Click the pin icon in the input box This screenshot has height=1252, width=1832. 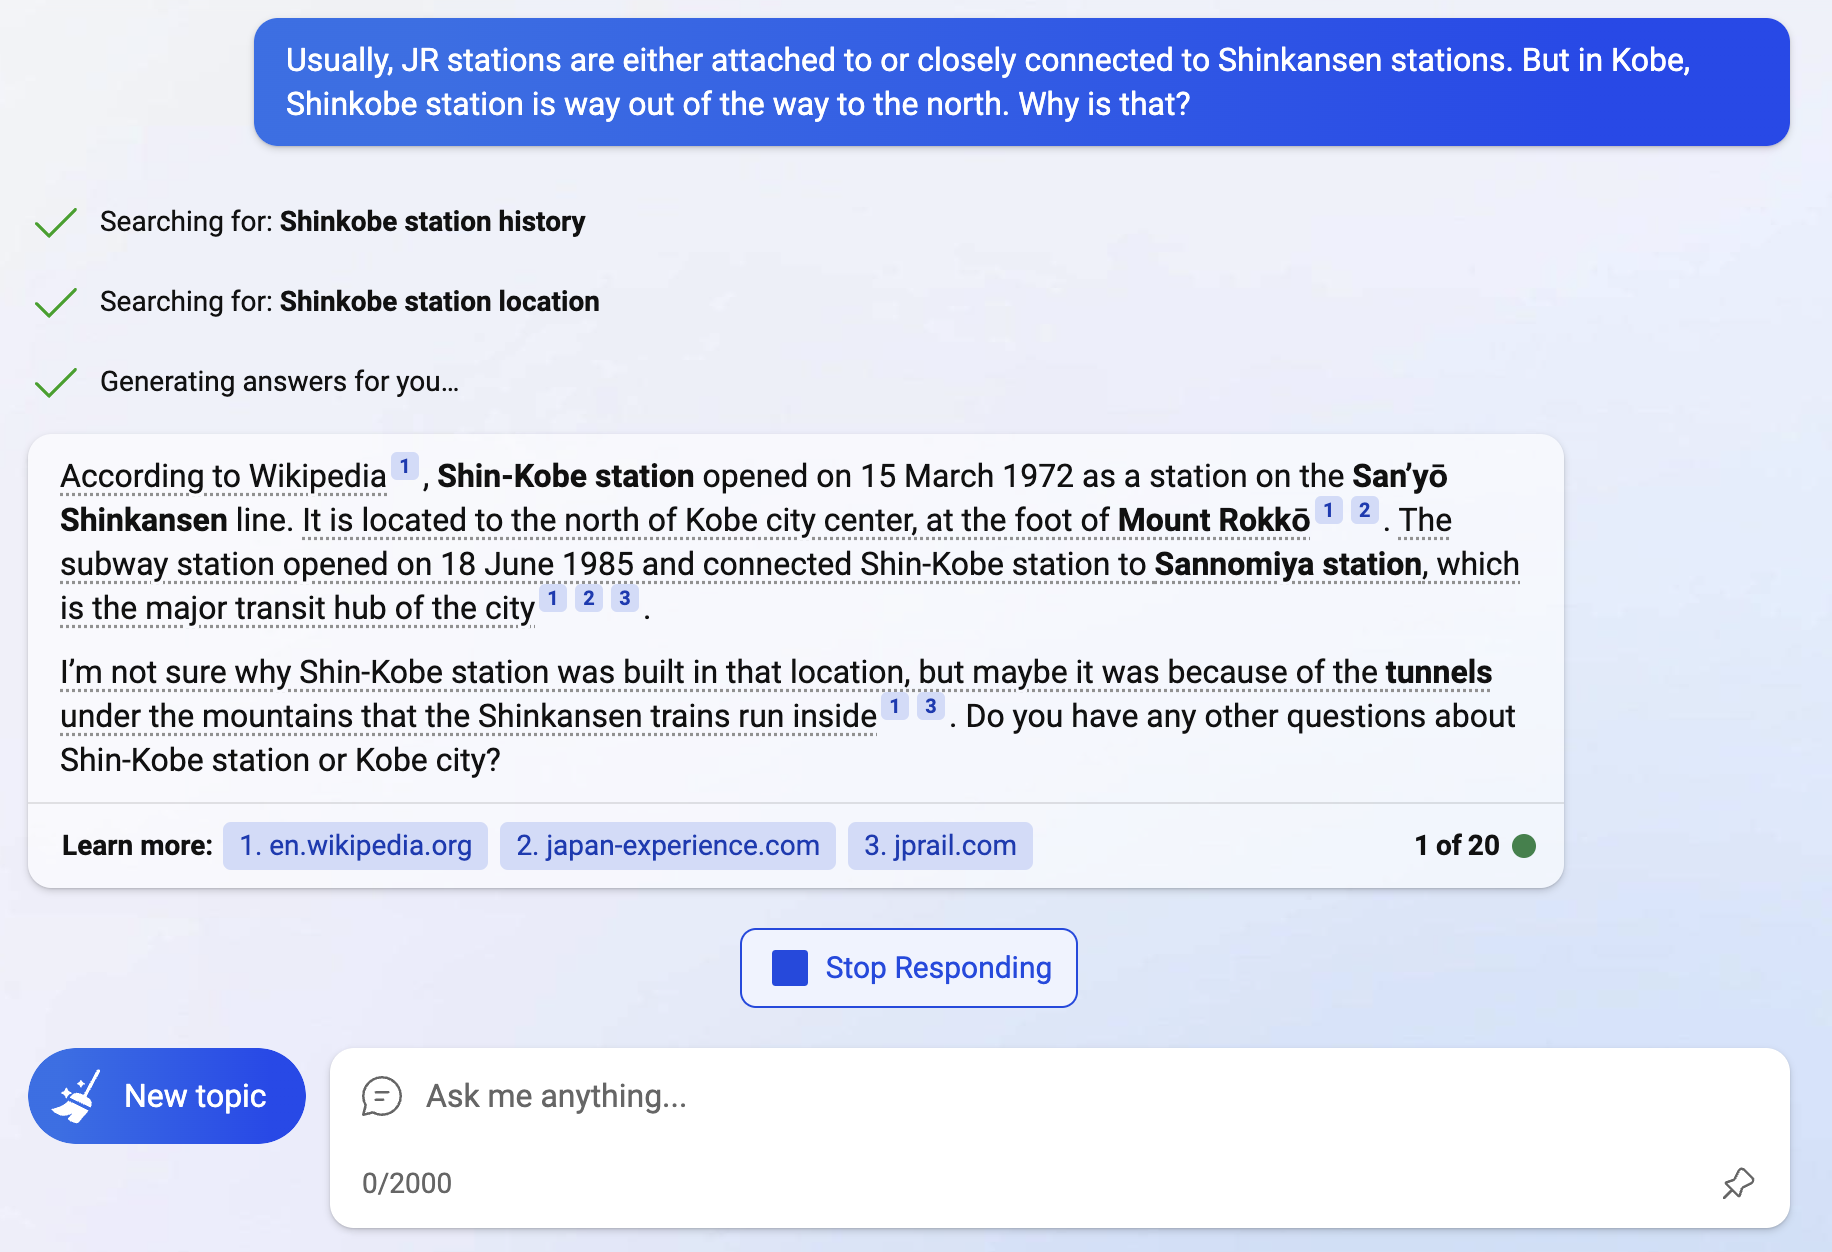[x=1738, y=1183]
